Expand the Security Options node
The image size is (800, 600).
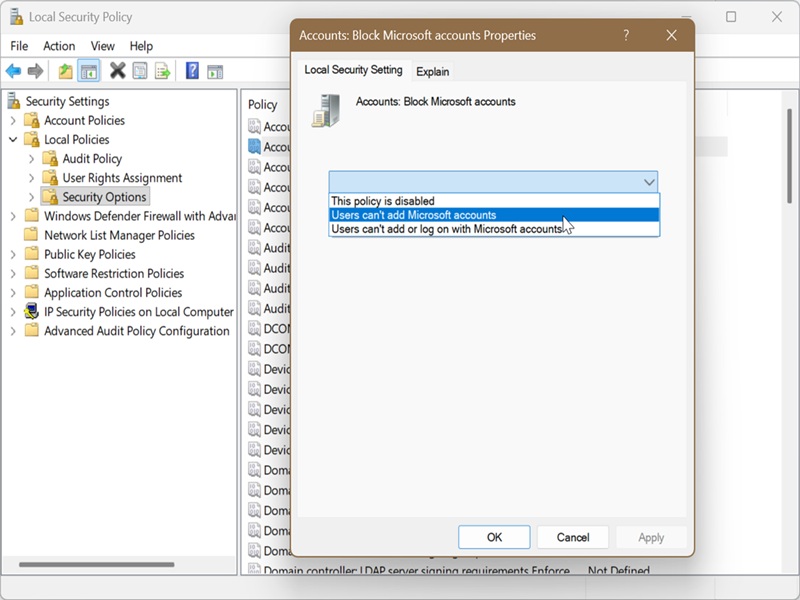point(32,197)
